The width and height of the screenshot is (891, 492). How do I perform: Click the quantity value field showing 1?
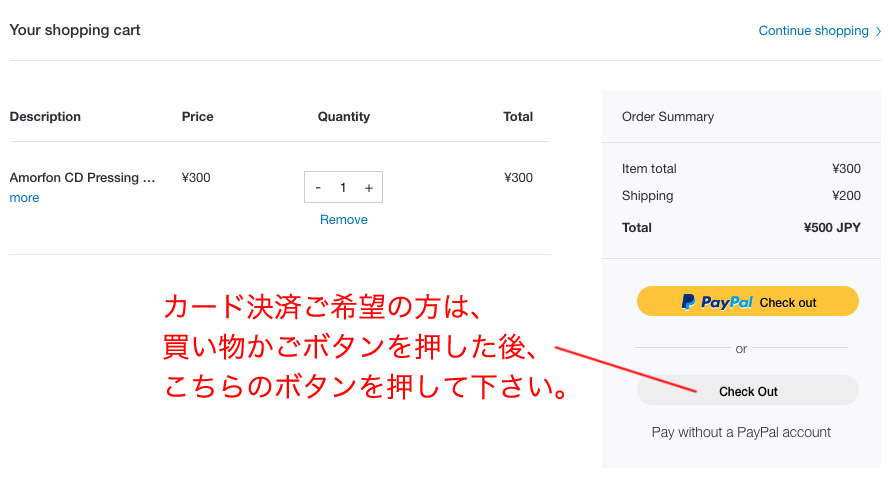pyautogui.click(x=343, y=187)
